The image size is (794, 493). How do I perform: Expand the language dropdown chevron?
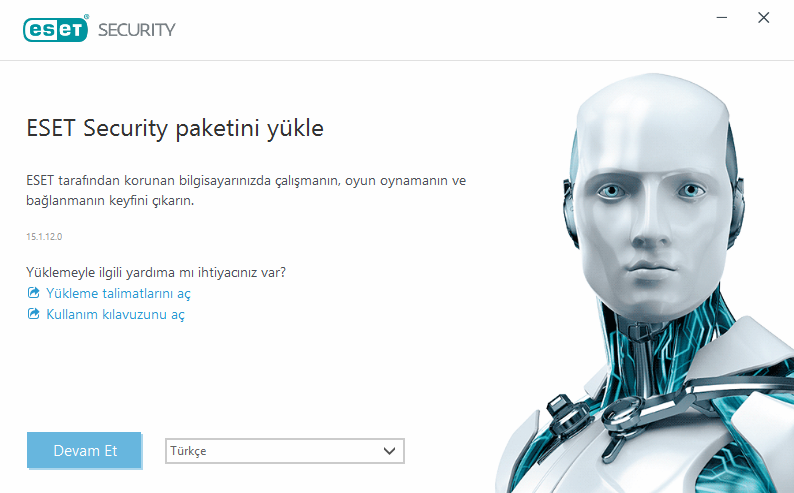point(389,451)
